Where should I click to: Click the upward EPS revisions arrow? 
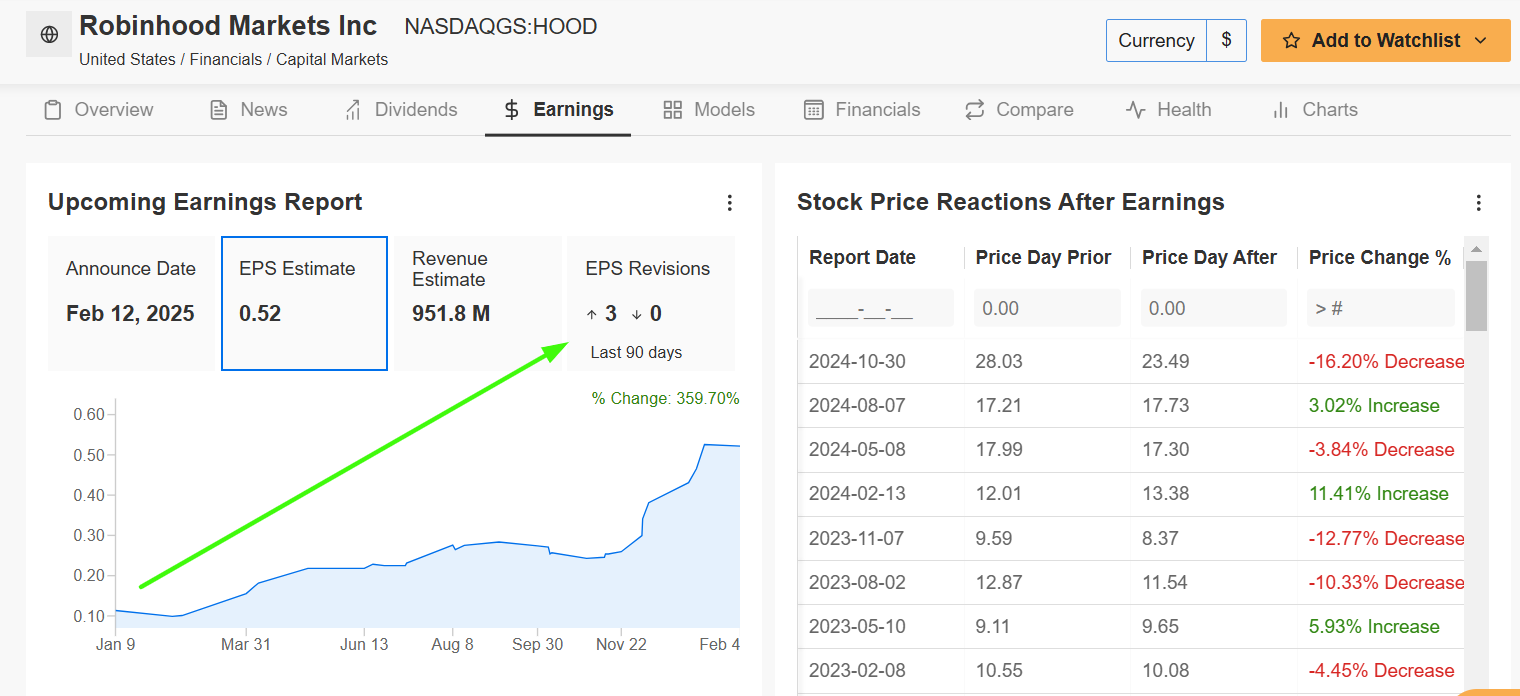(592, 314)
